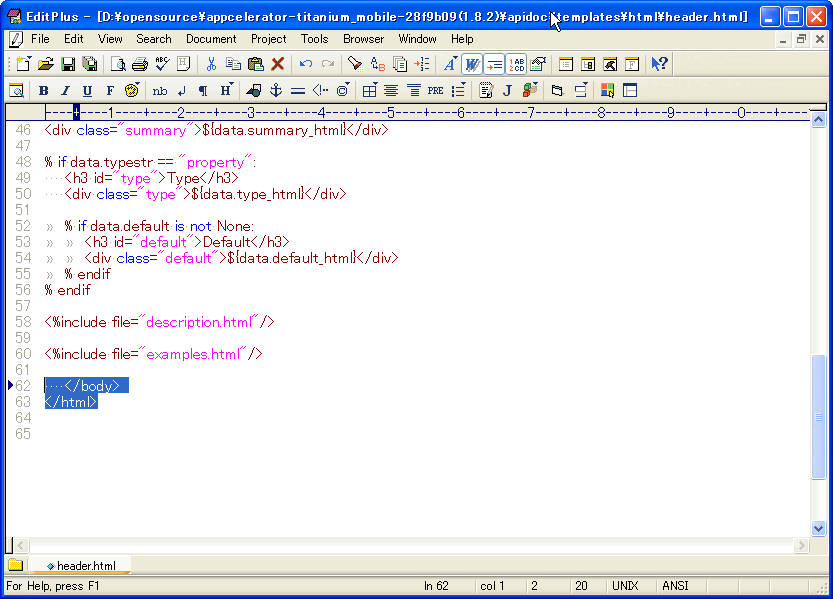Image resolution: width=833 pixels, height=599 pixels.
Task: Click the Redo arrow icon
Action: tap(328, 64)
